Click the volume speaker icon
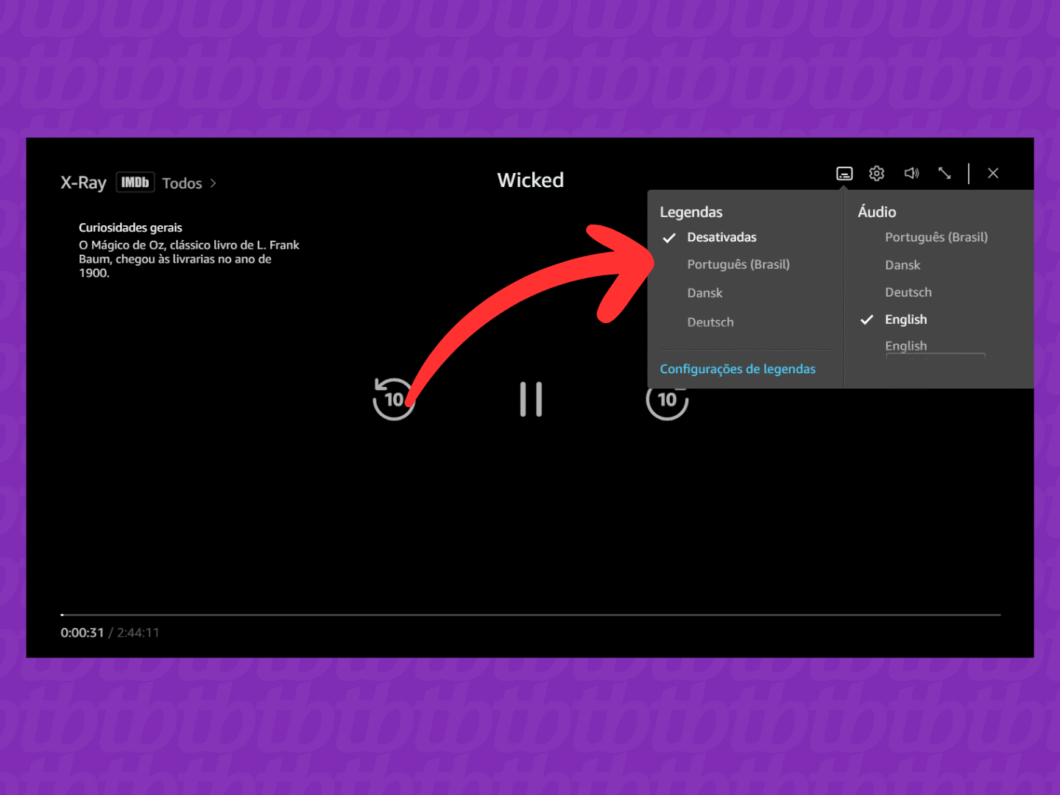 coord(911,174)
